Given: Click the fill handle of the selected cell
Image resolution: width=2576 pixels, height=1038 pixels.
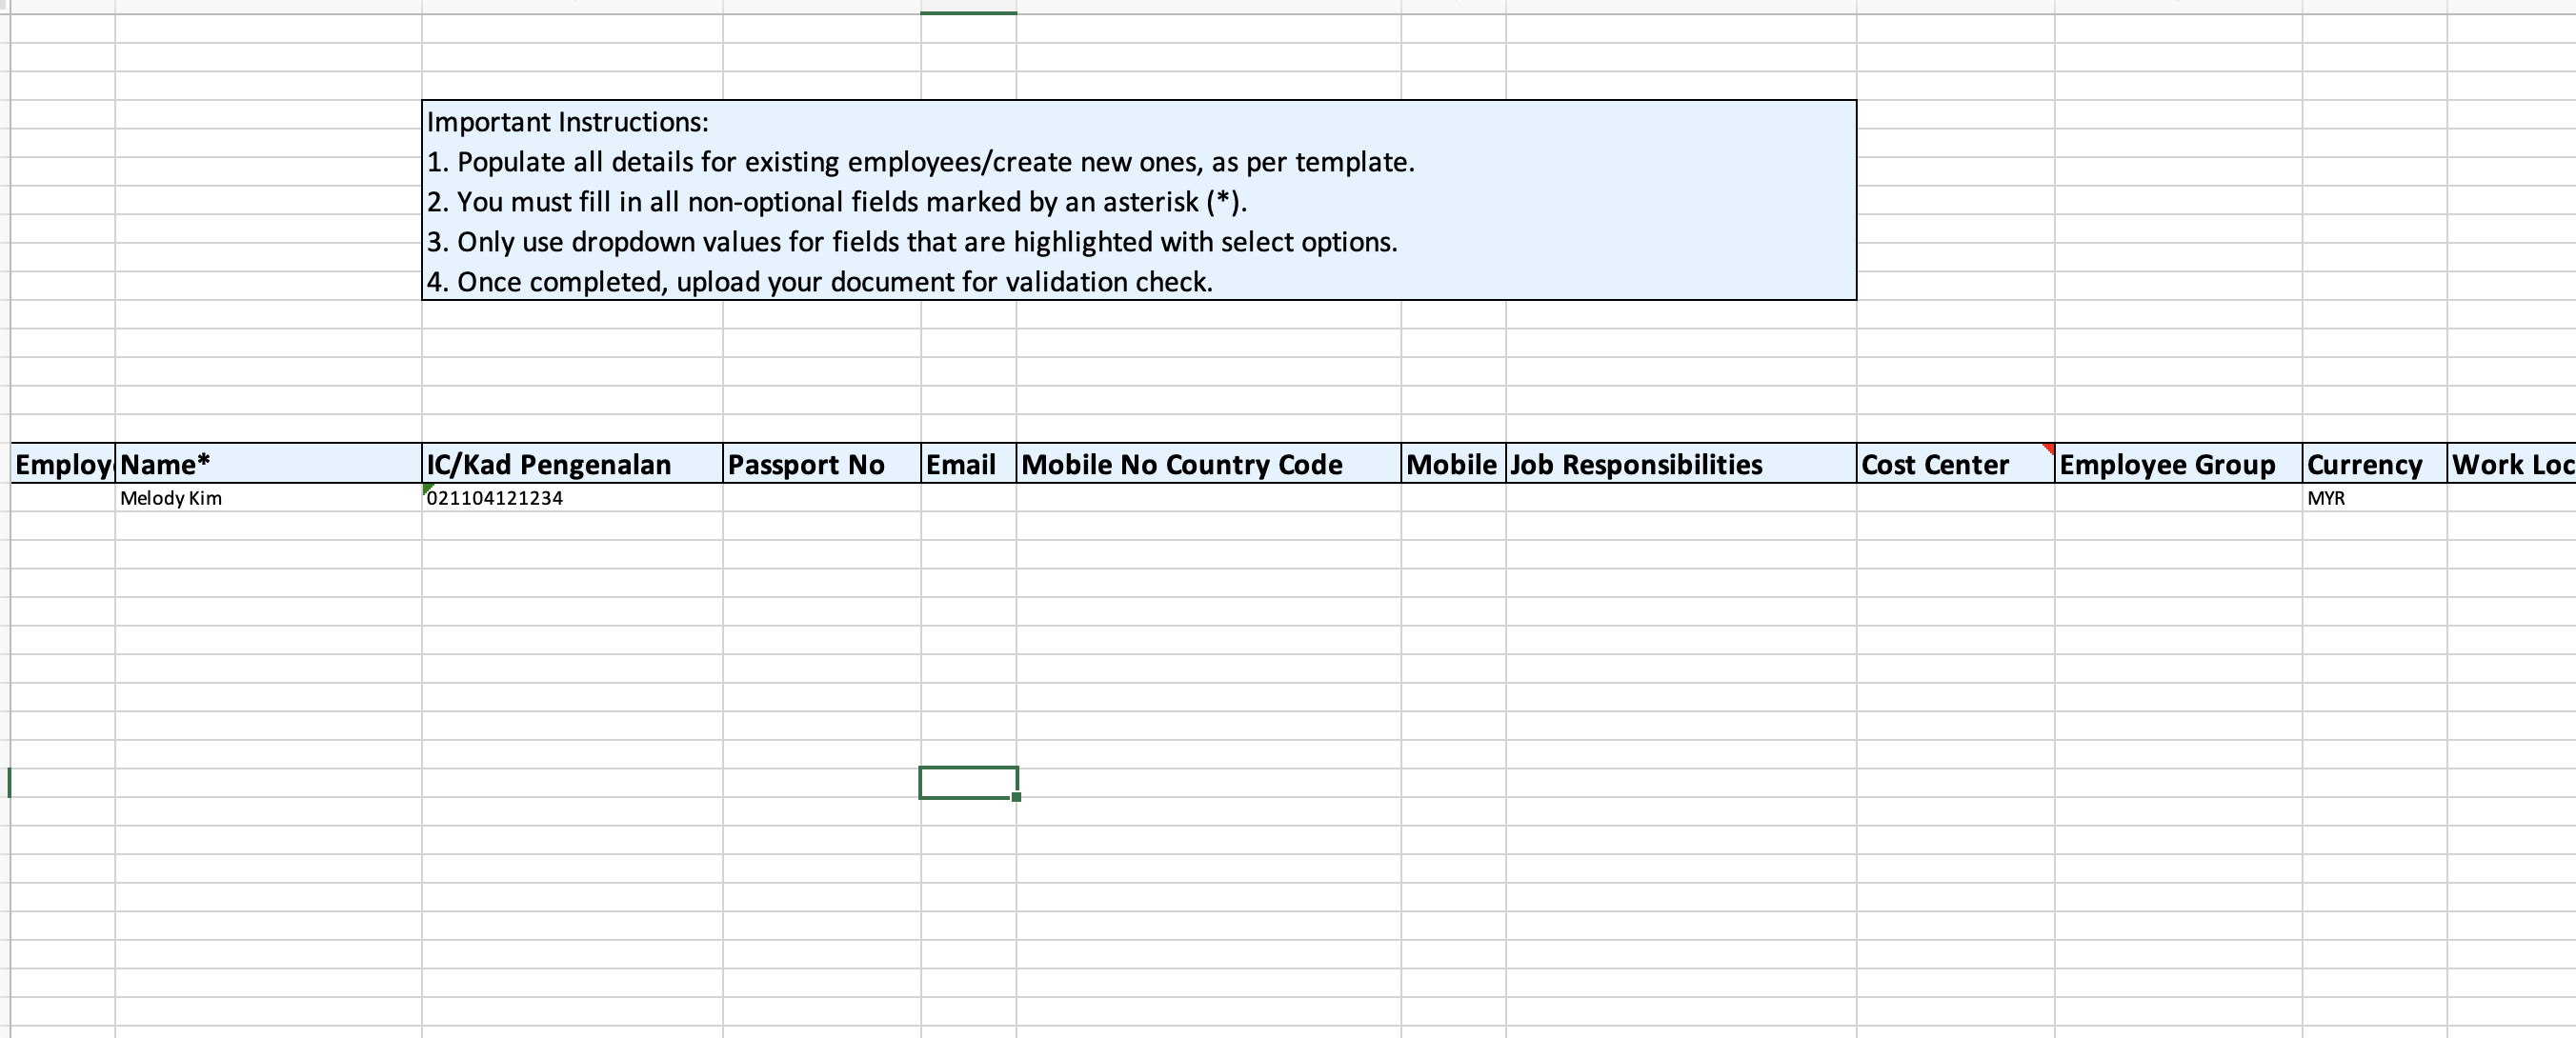Looking at the screenshot, I should click(x=1016, y=797).
